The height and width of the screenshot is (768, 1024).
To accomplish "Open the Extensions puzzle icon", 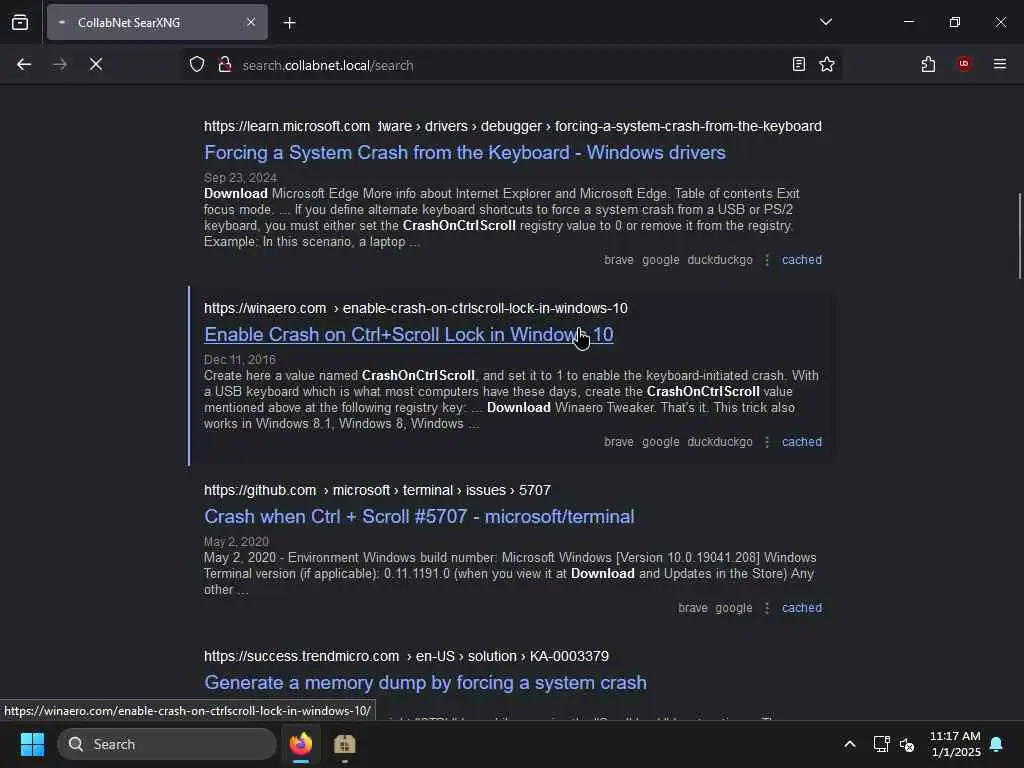I will (x=928, y=64).
